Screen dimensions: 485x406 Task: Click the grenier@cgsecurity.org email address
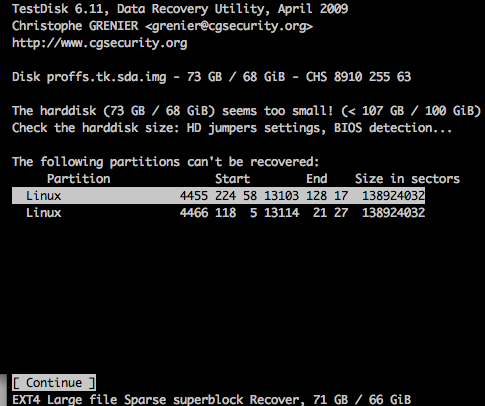click(x=229, y=26)
